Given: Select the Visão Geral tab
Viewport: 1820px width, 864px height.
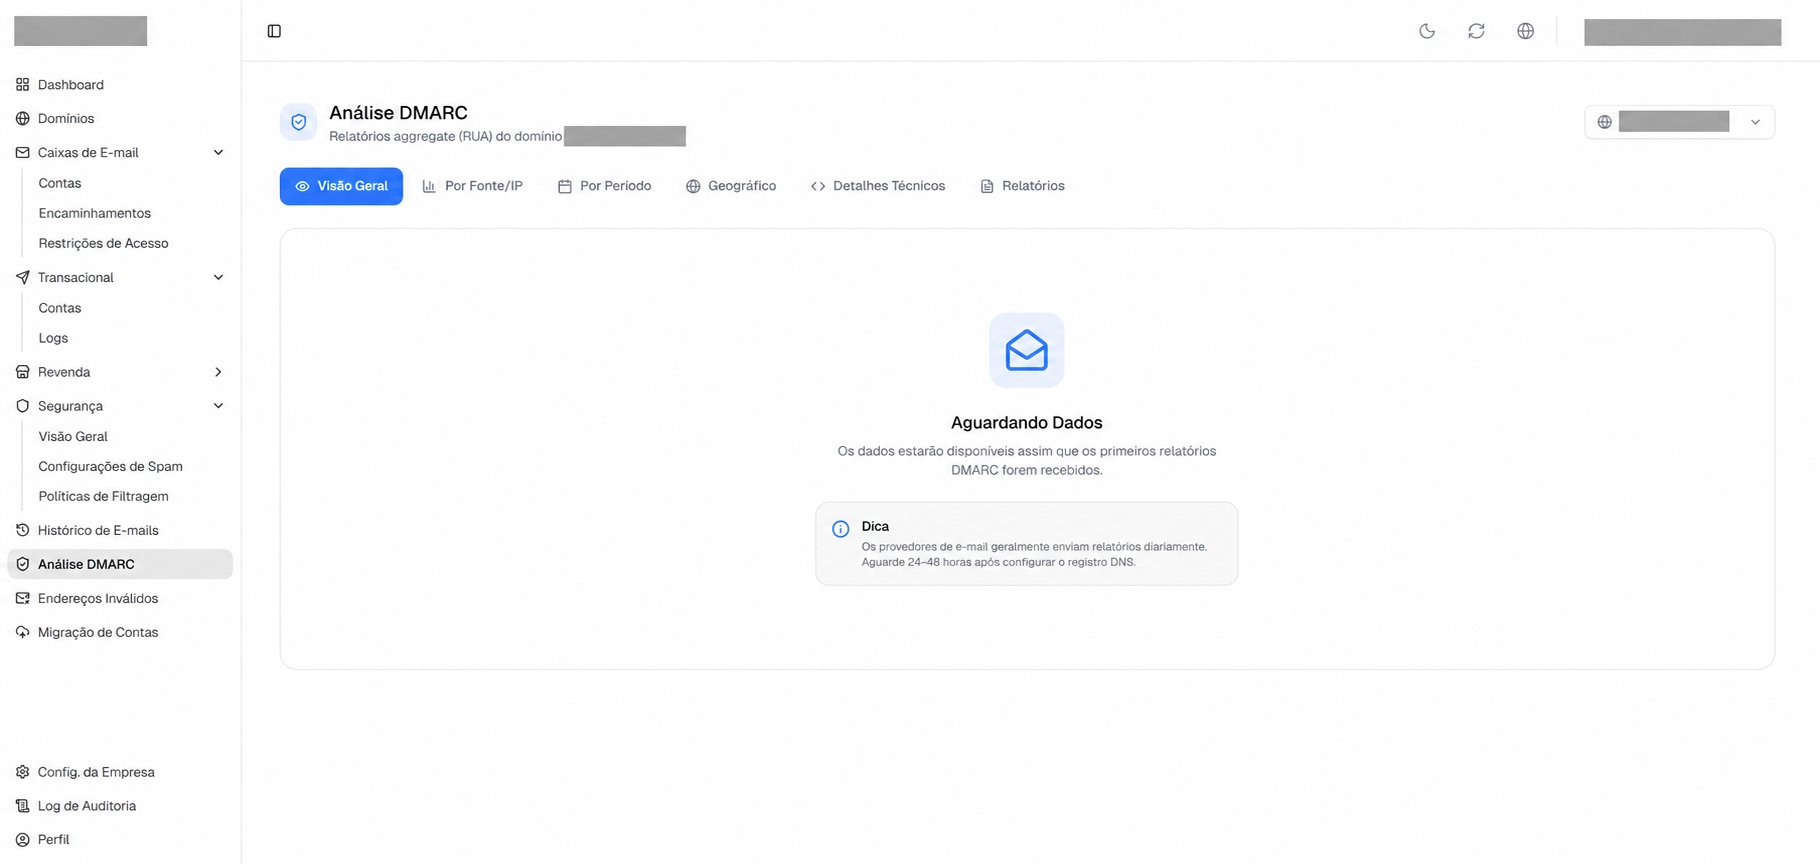Looking at the screenshot, I should tap(341, 186).
